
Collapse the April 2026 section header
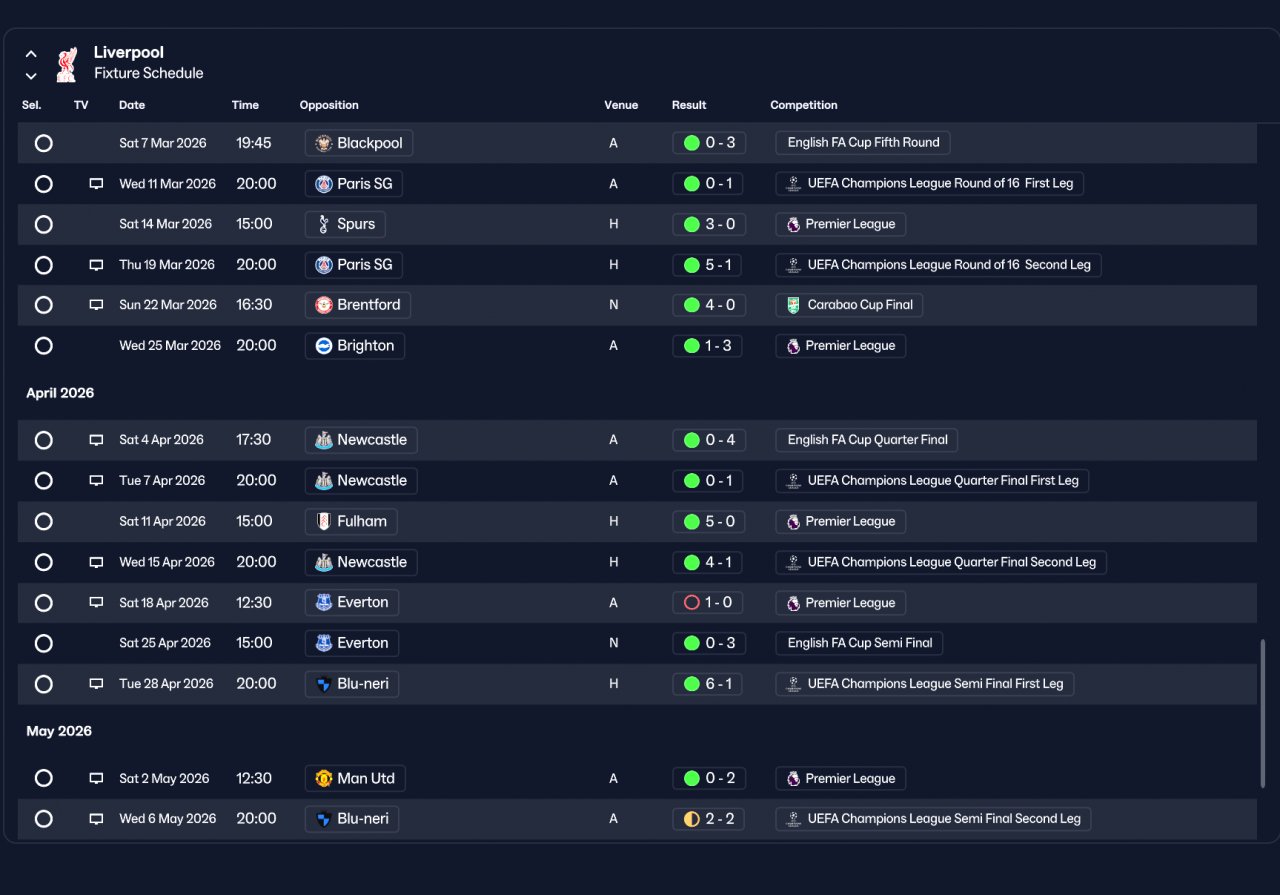coord(60,393)
